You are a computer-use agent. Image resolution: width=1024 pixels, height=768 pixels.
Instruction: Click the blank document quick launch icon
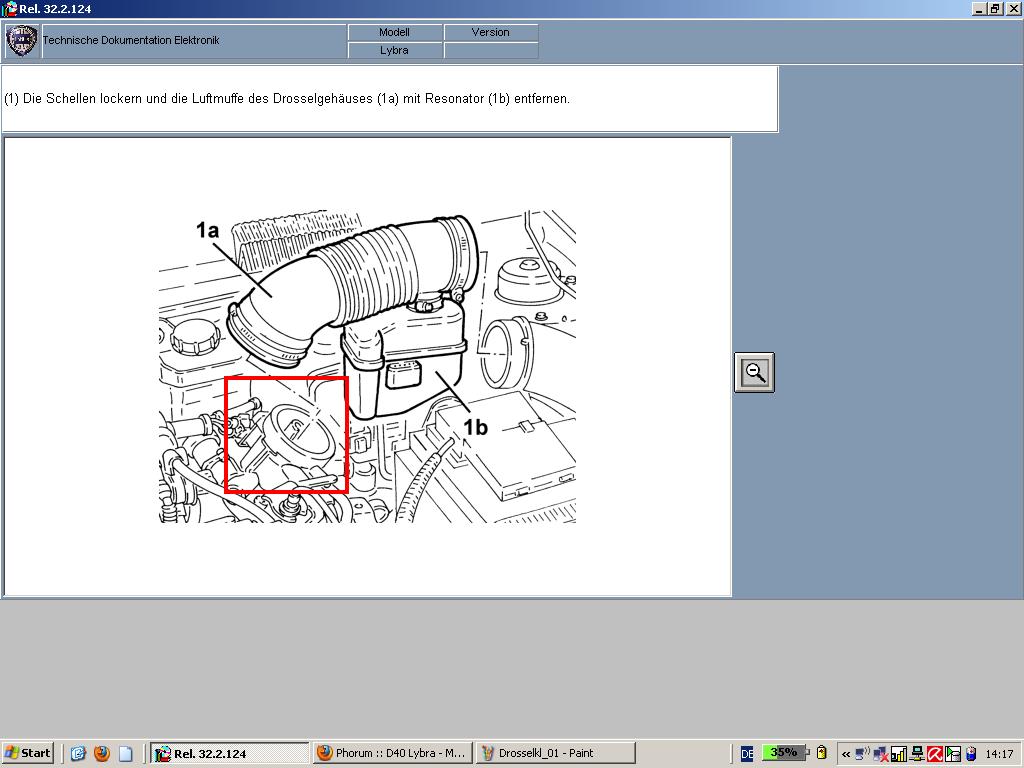pos(125,753)
